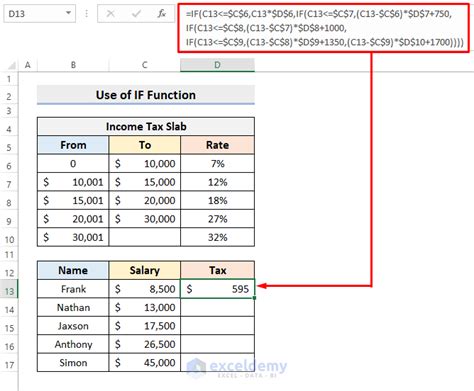Select row 17 header
The width and height of the screenshot is (474, 391).
[x=9, y=365]
